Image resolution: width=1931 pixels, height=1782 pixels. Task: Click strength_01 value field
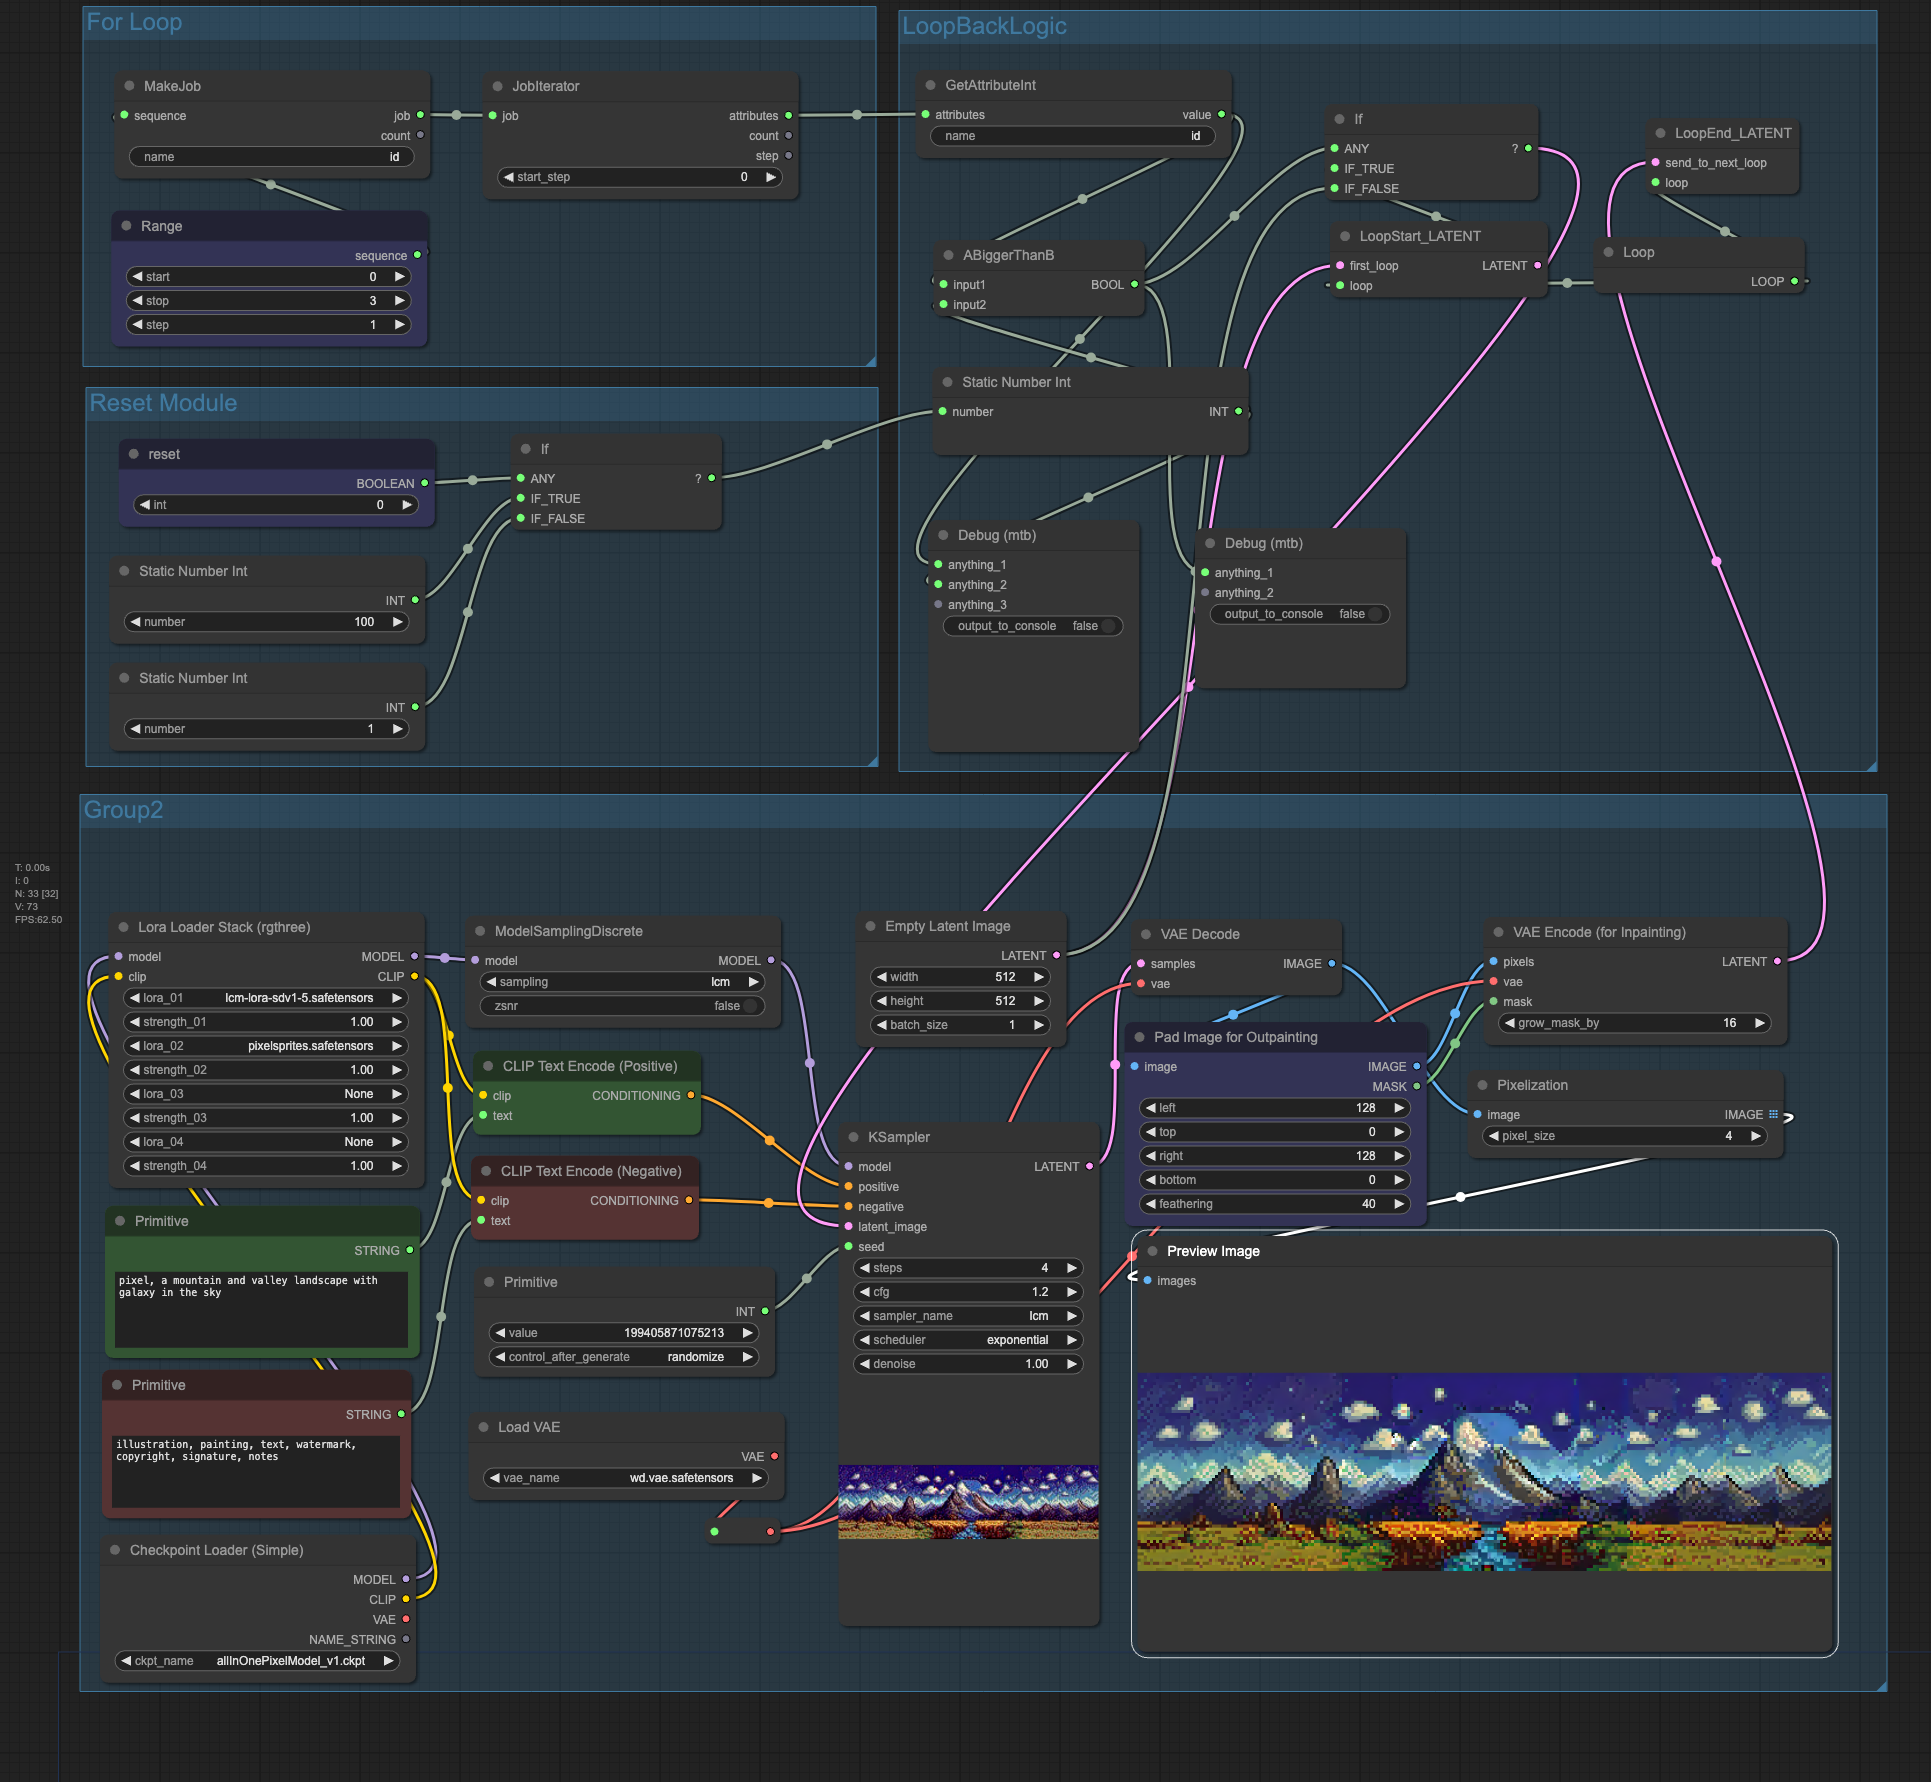click(266, 1022)
